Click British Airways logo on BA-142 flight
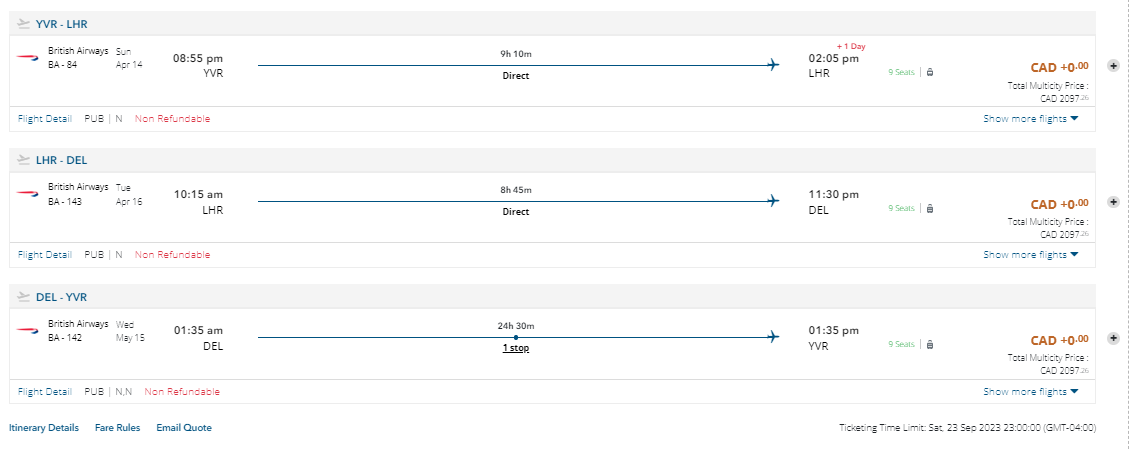 click(27, 330)
